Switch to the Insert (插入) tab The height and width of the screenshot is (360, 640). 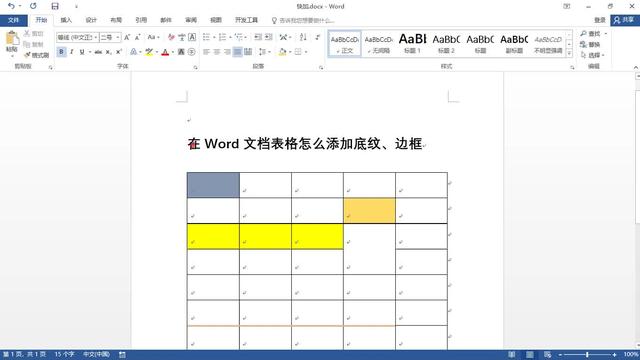click(66, 20)
